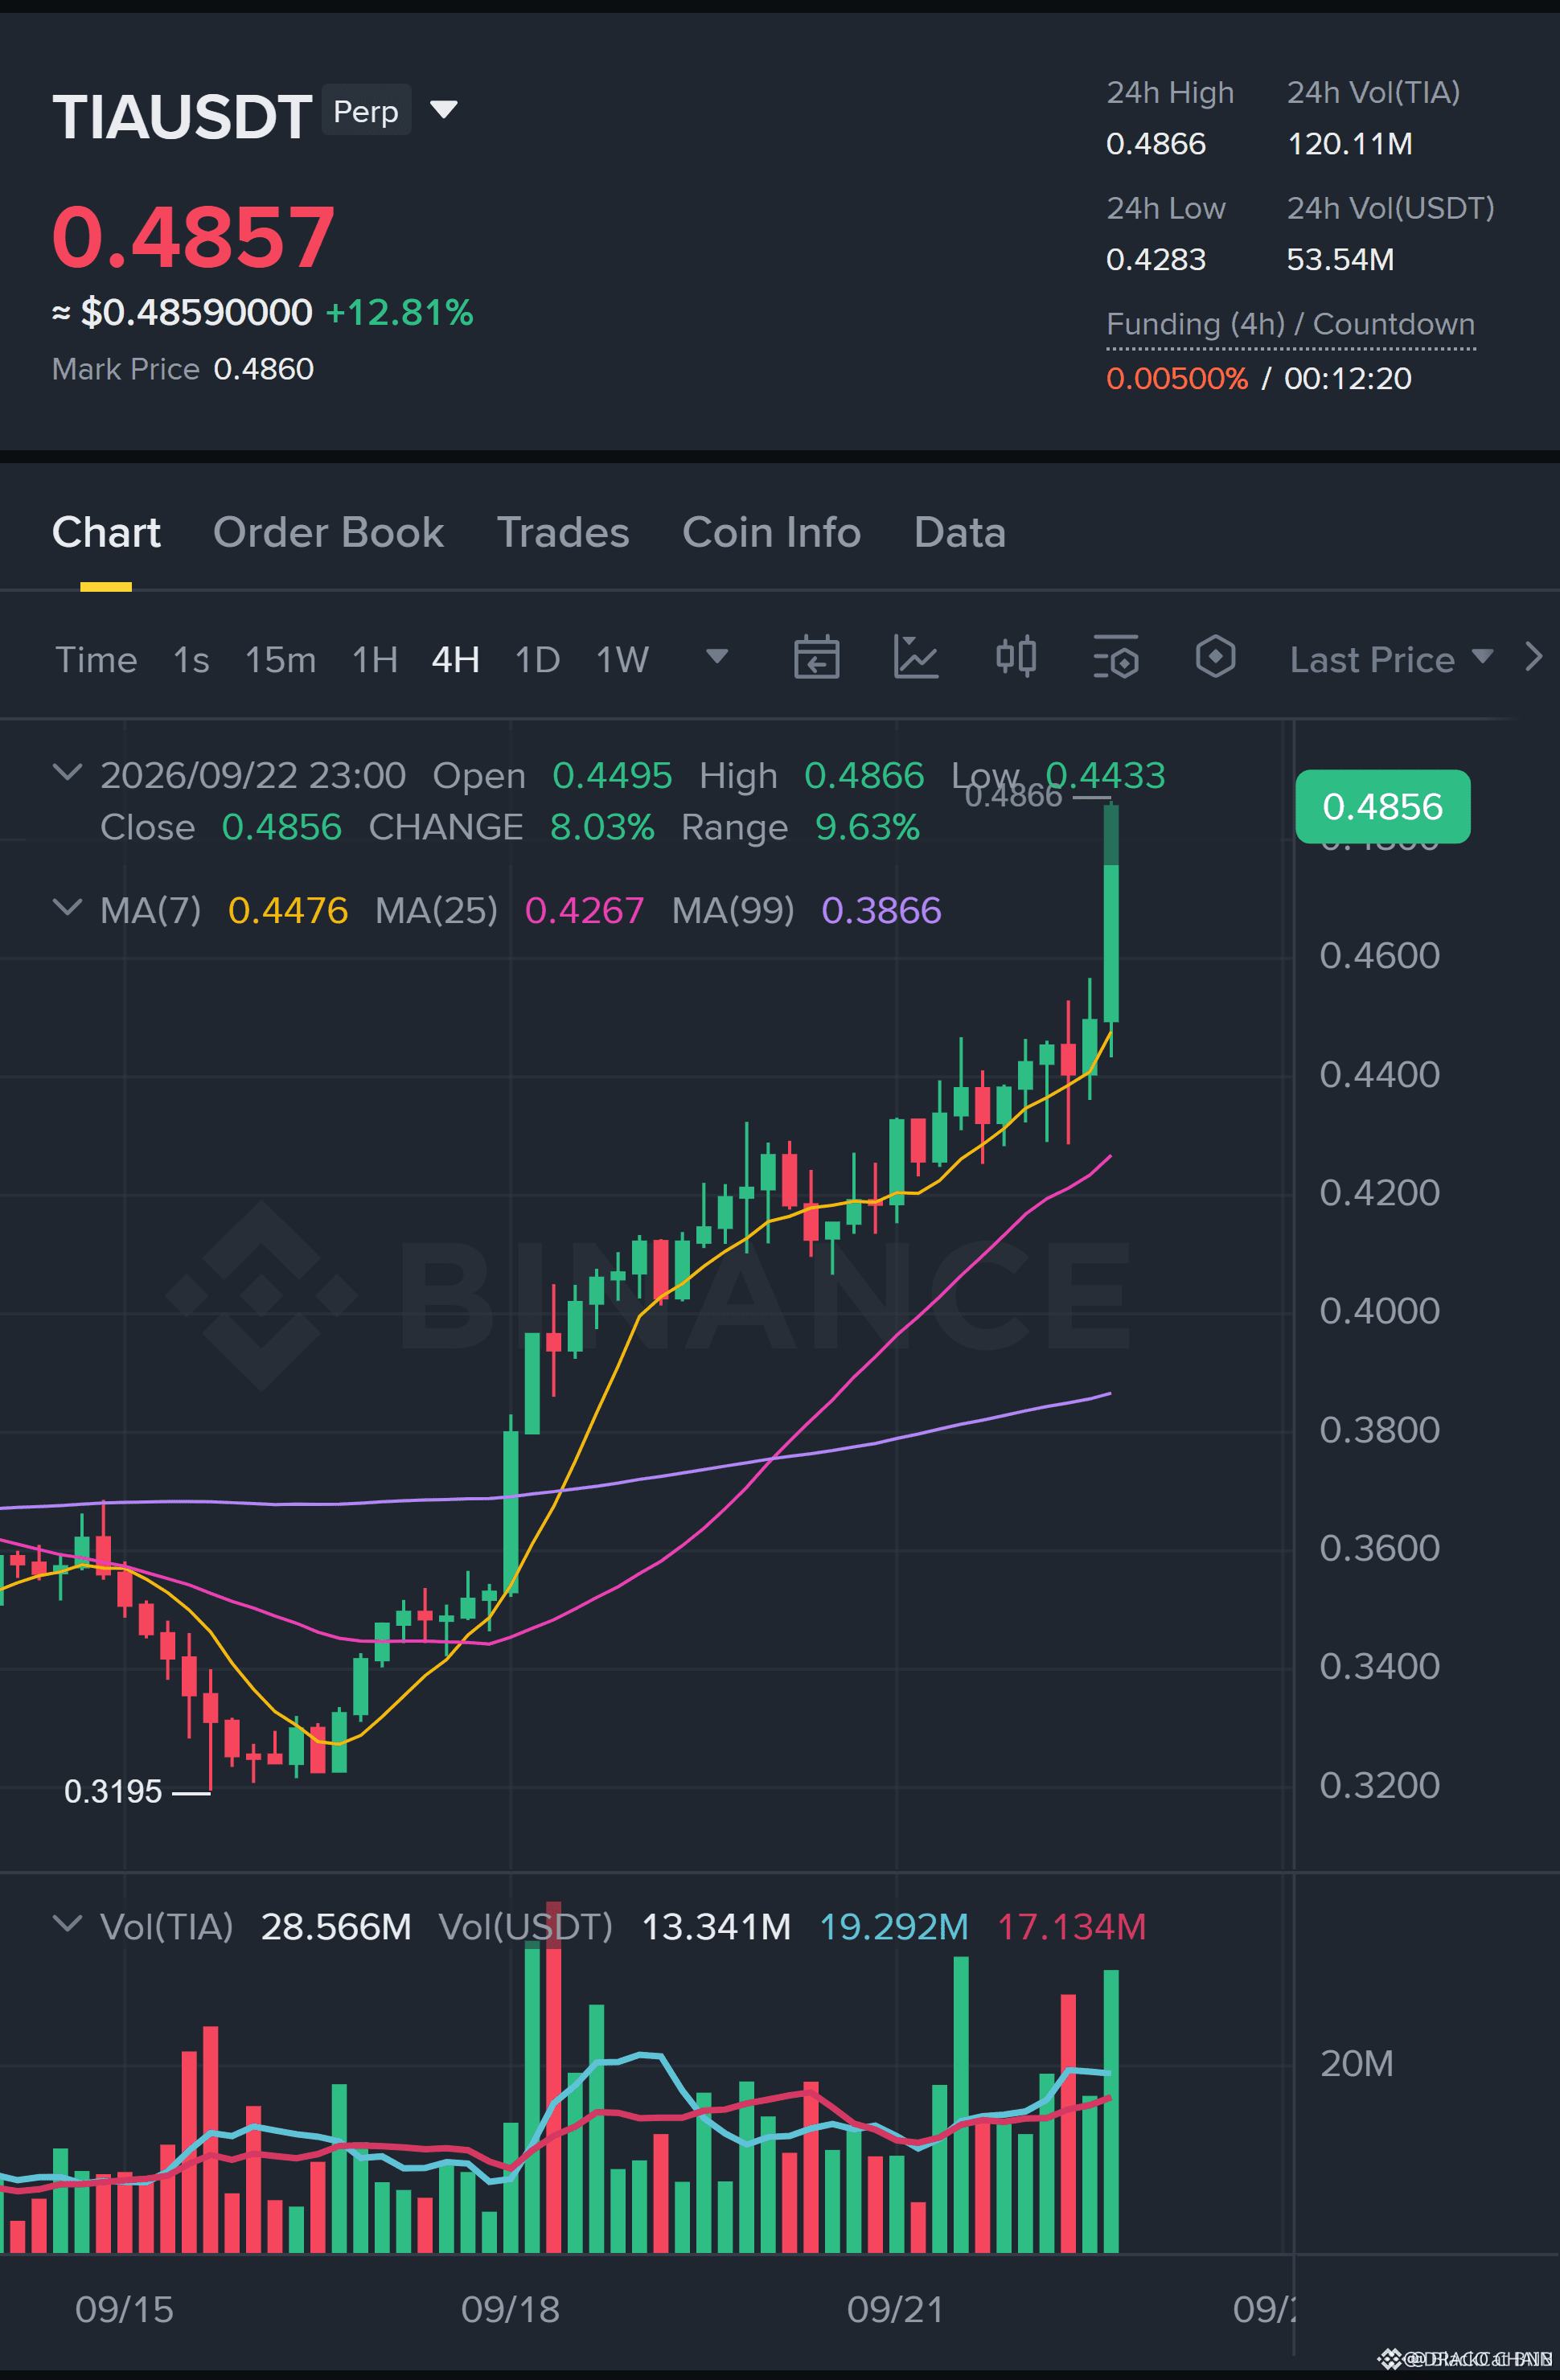The height and width of the screenshot is (2380, 1560).
Task: Select the 15m timeframe
Action: click(280, 660)
